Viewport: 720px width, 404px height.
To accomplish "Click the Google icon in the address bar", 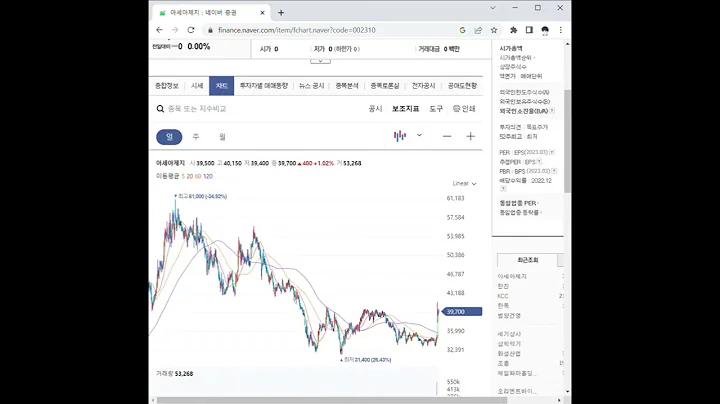I will (462, 30).
